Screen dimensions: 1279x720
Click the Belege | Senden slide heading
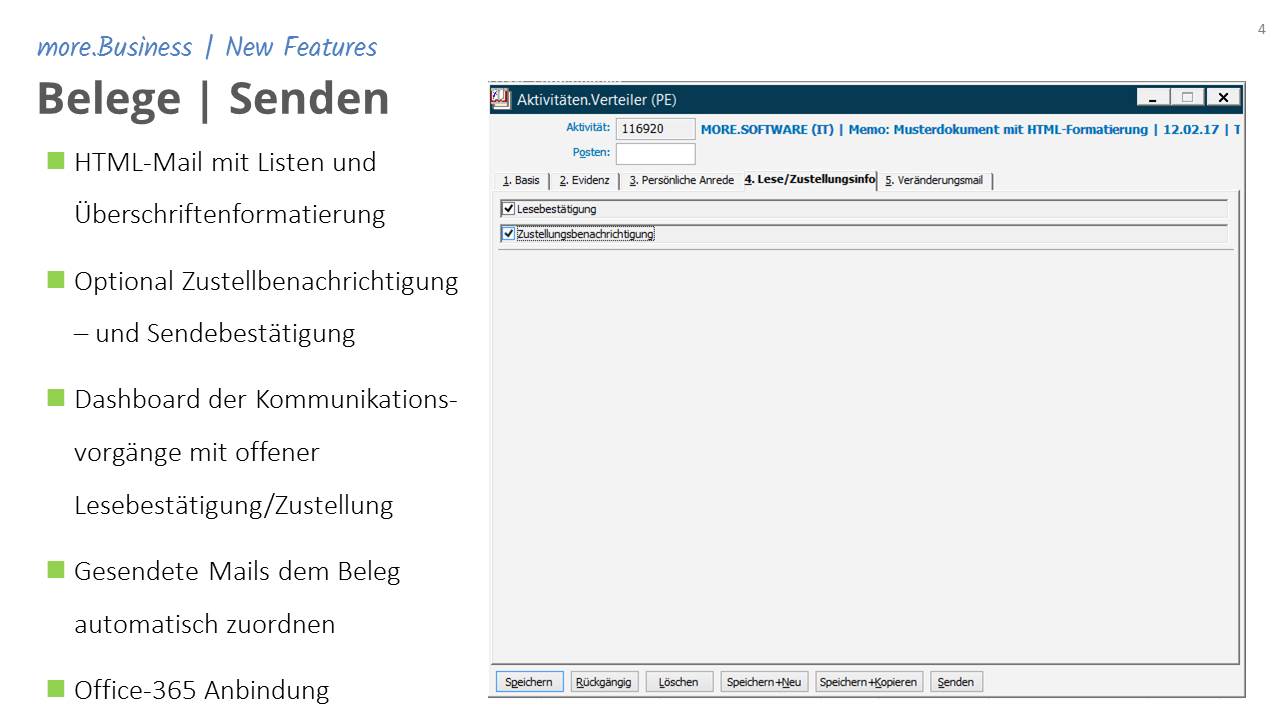coord(213,98)
